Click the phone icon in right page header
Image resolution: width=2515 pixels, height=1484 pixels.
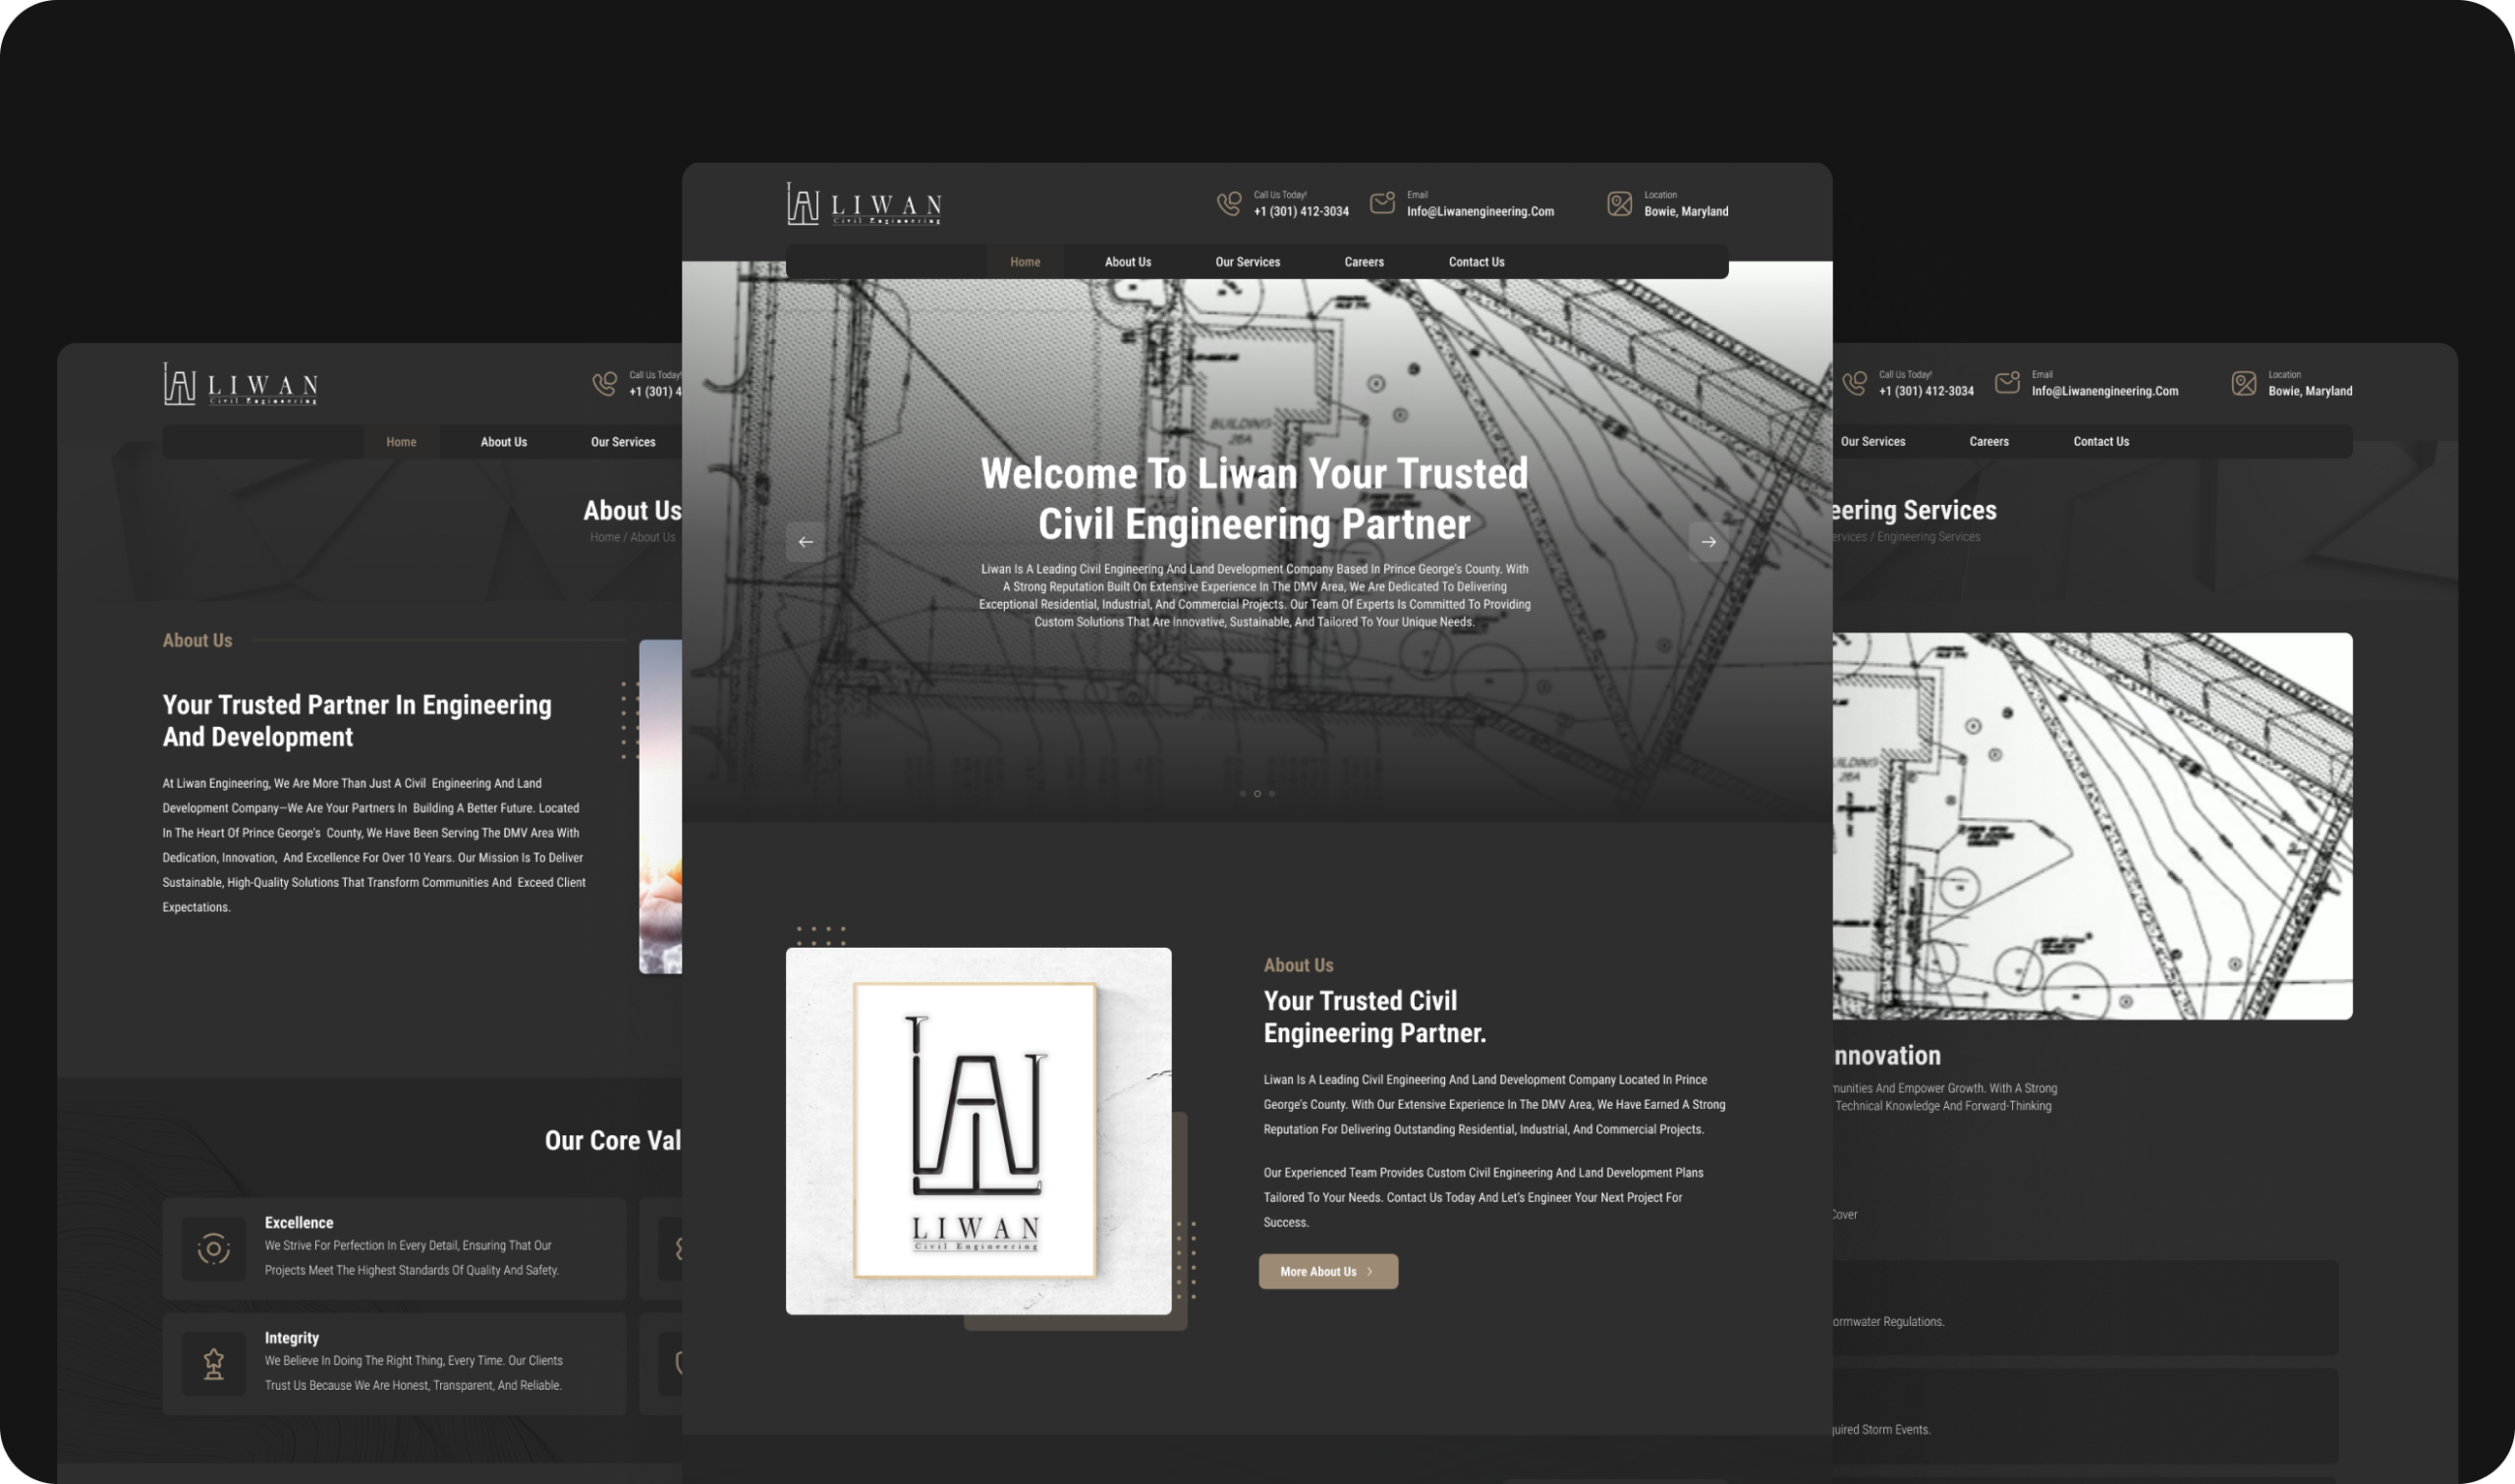1854,384
